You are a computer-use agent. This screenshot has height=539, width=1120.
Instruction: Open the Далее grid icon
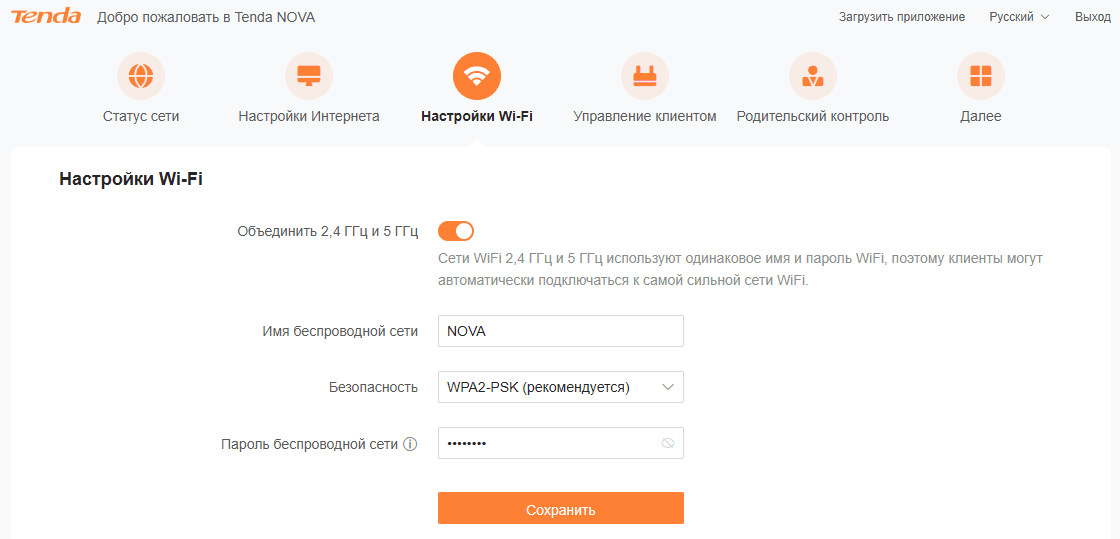(981, 76)
